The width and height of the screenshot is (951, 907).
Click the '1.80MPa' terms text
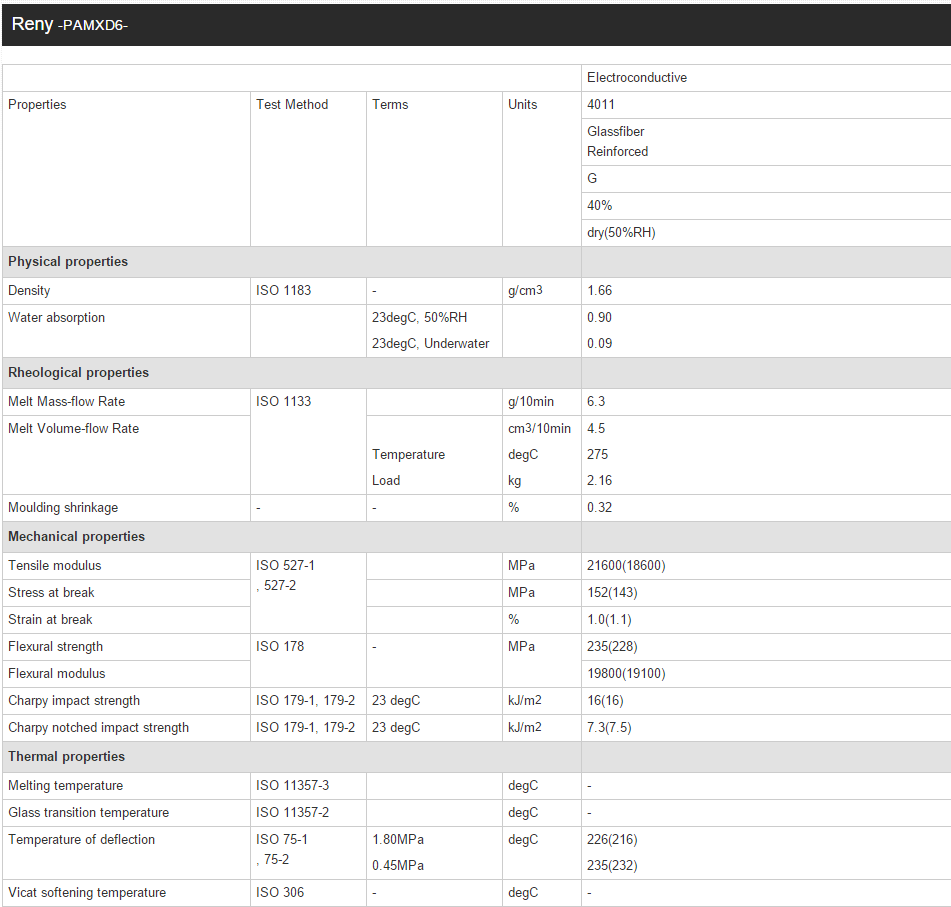[398, 840]
